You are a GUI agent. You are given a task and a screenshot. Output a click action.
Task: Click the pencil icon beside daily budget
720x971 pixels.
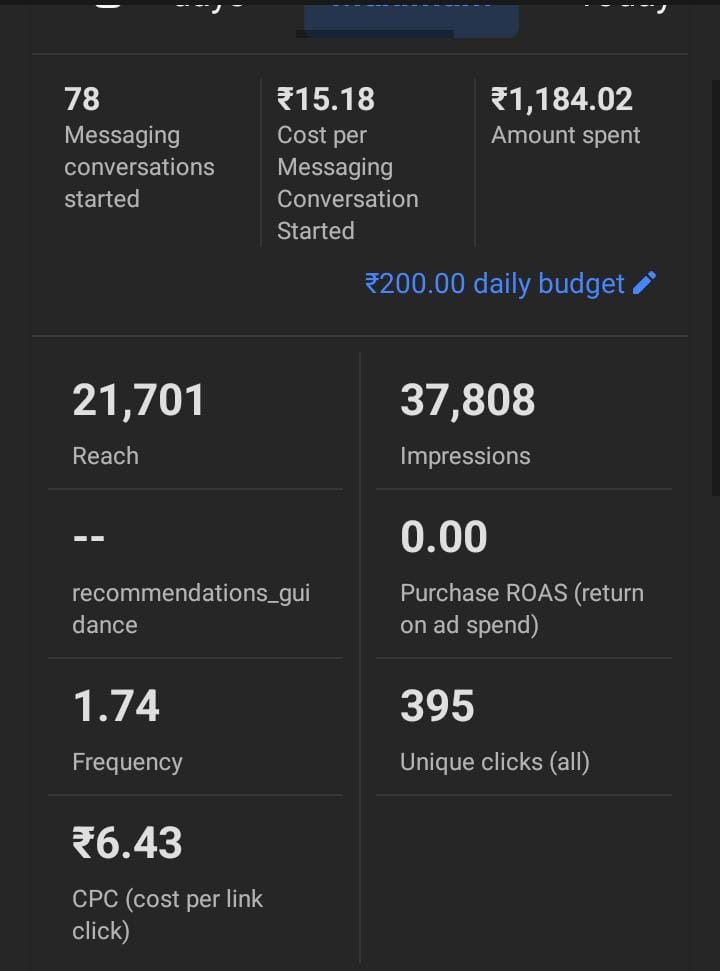[x=645, y=283]
